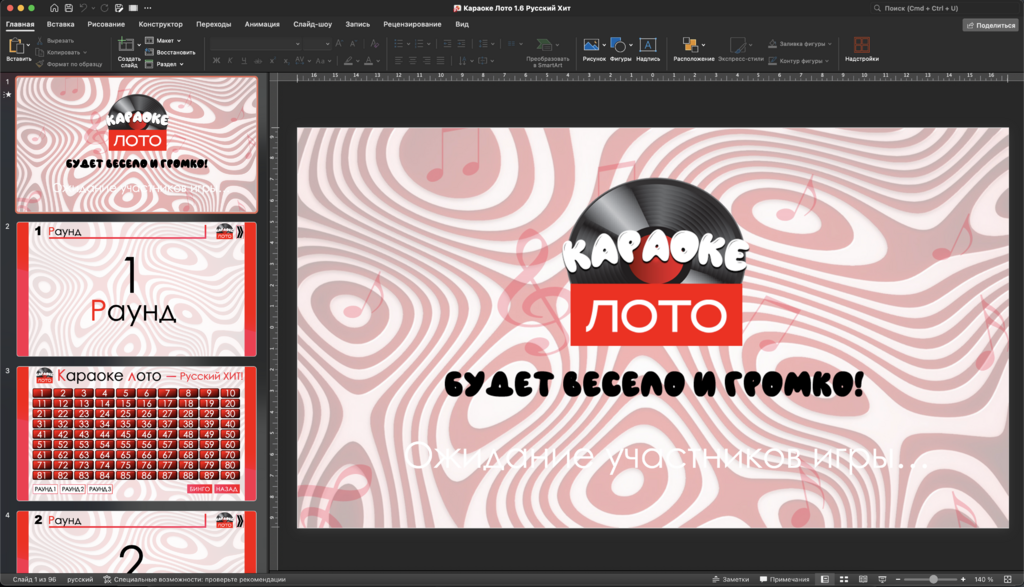This screenshot has width=1024, height=587.
Task: Open the Анимация tab
Action: pos(262,24)
